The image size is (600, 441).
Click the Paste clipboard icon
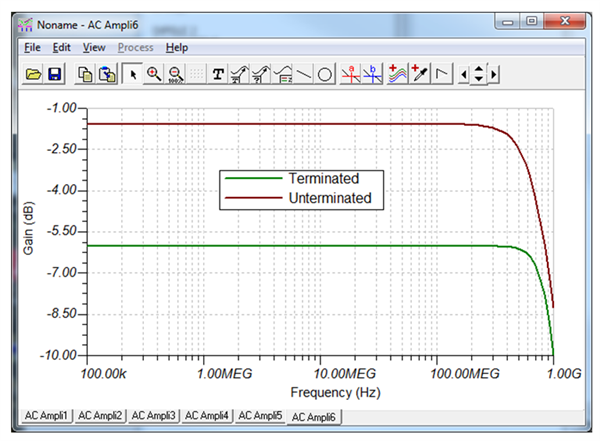(107, 74)
